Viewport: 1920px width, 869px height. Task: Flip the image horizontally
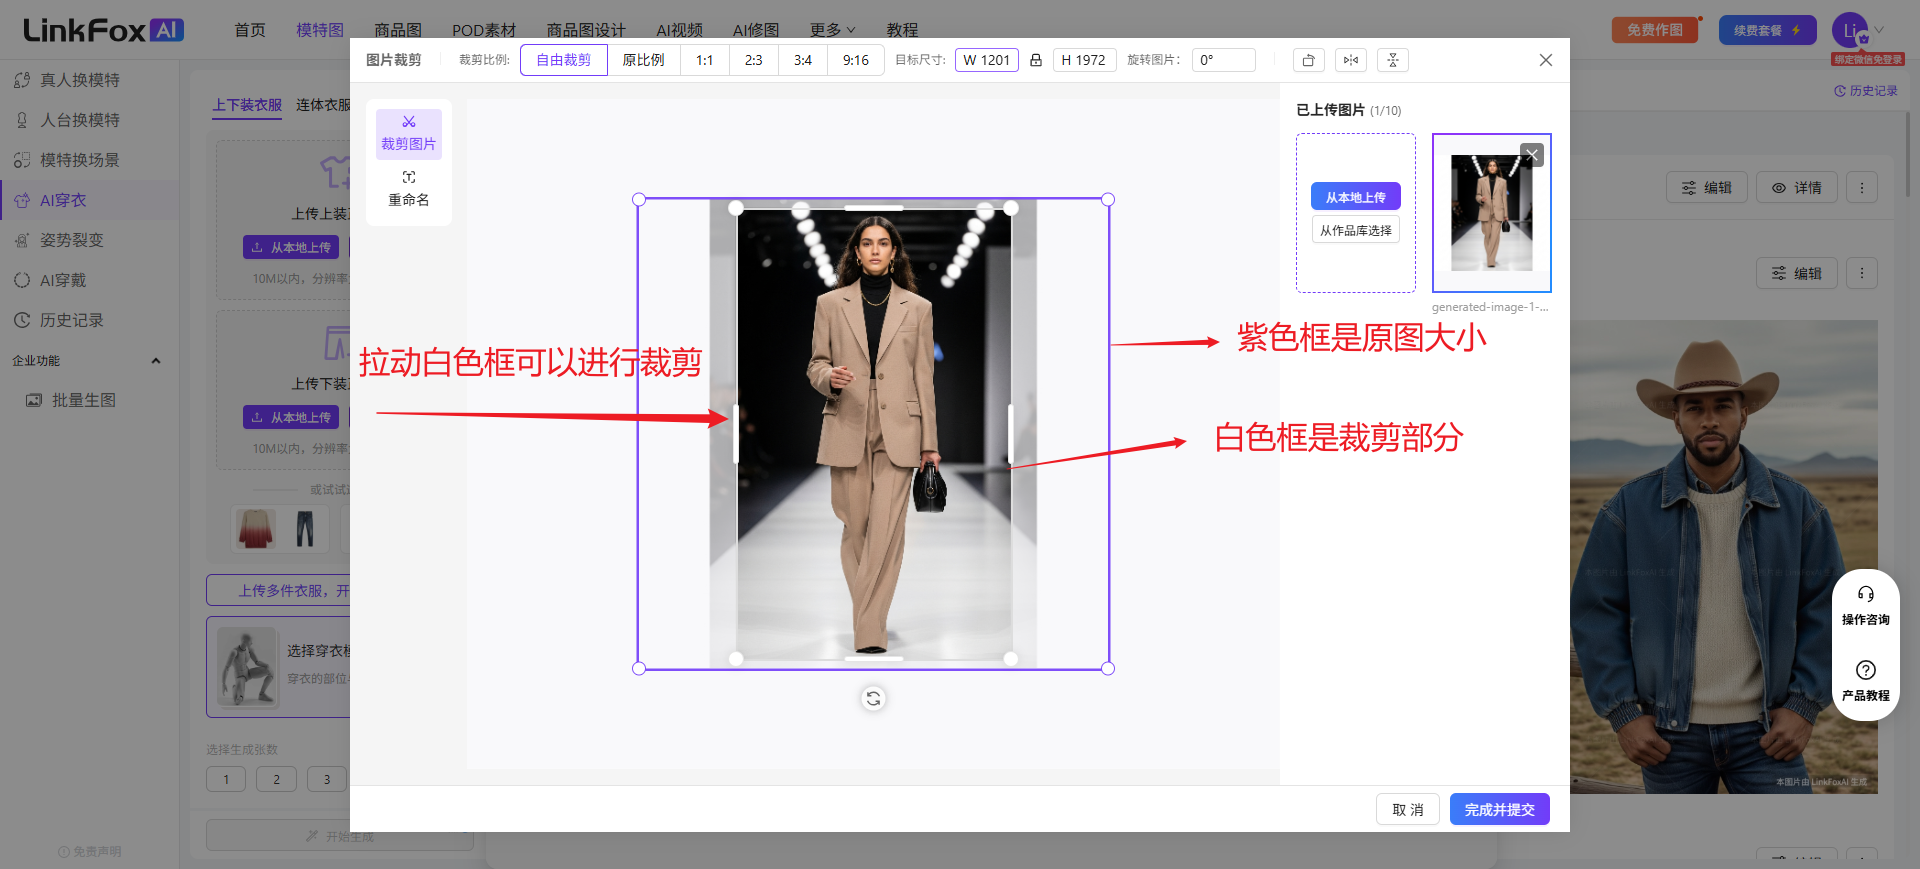[1351, 60]
